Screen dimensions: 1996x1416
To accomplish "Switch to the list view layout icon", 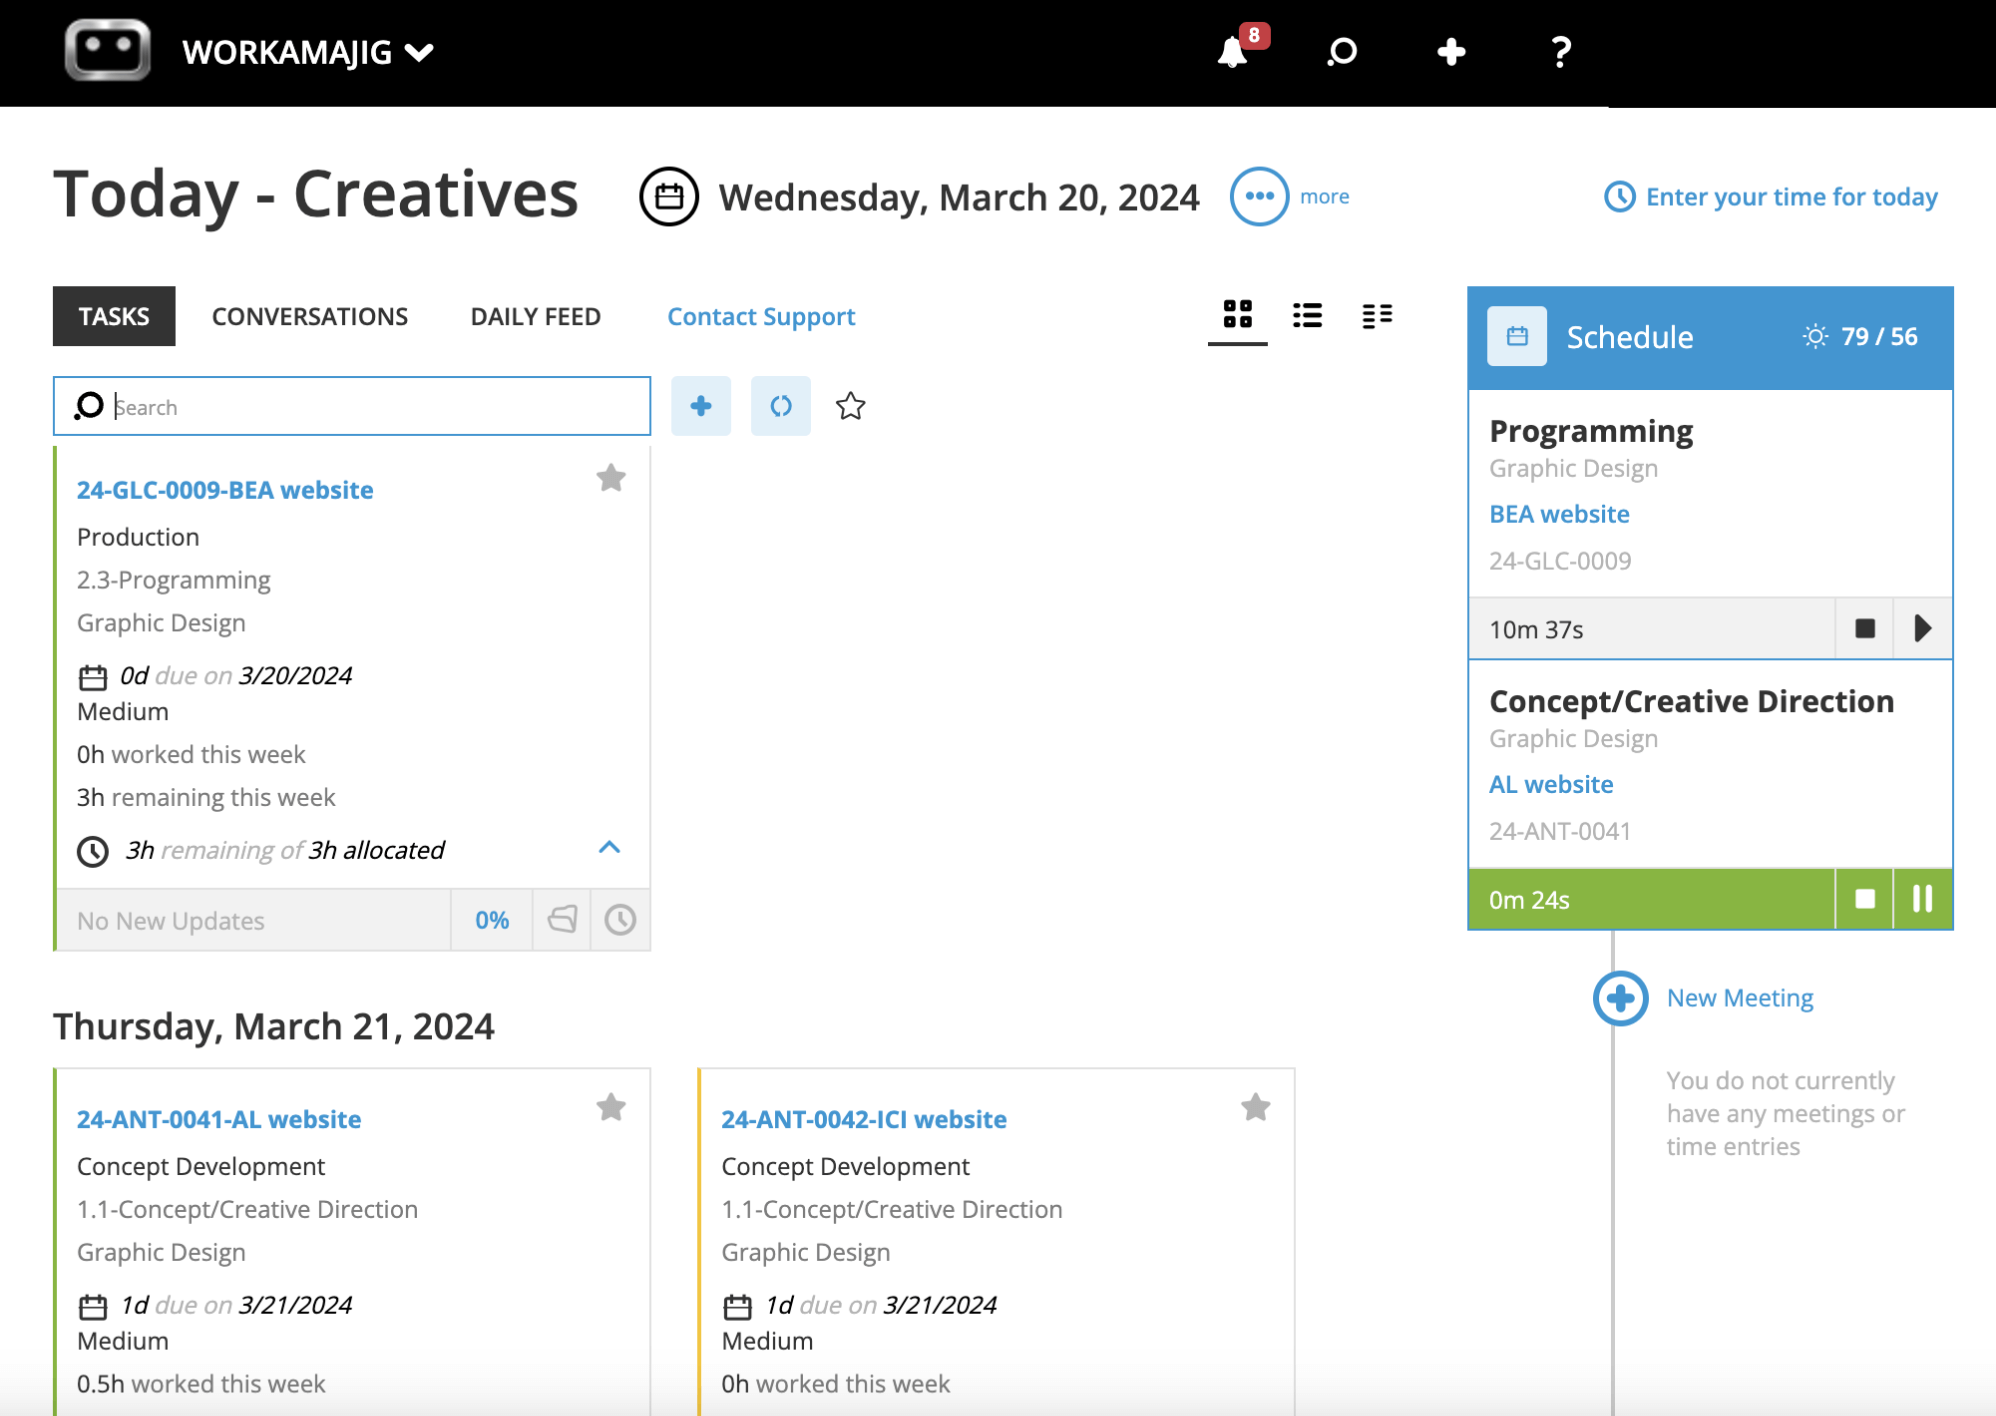I will tap(1307, 316).
